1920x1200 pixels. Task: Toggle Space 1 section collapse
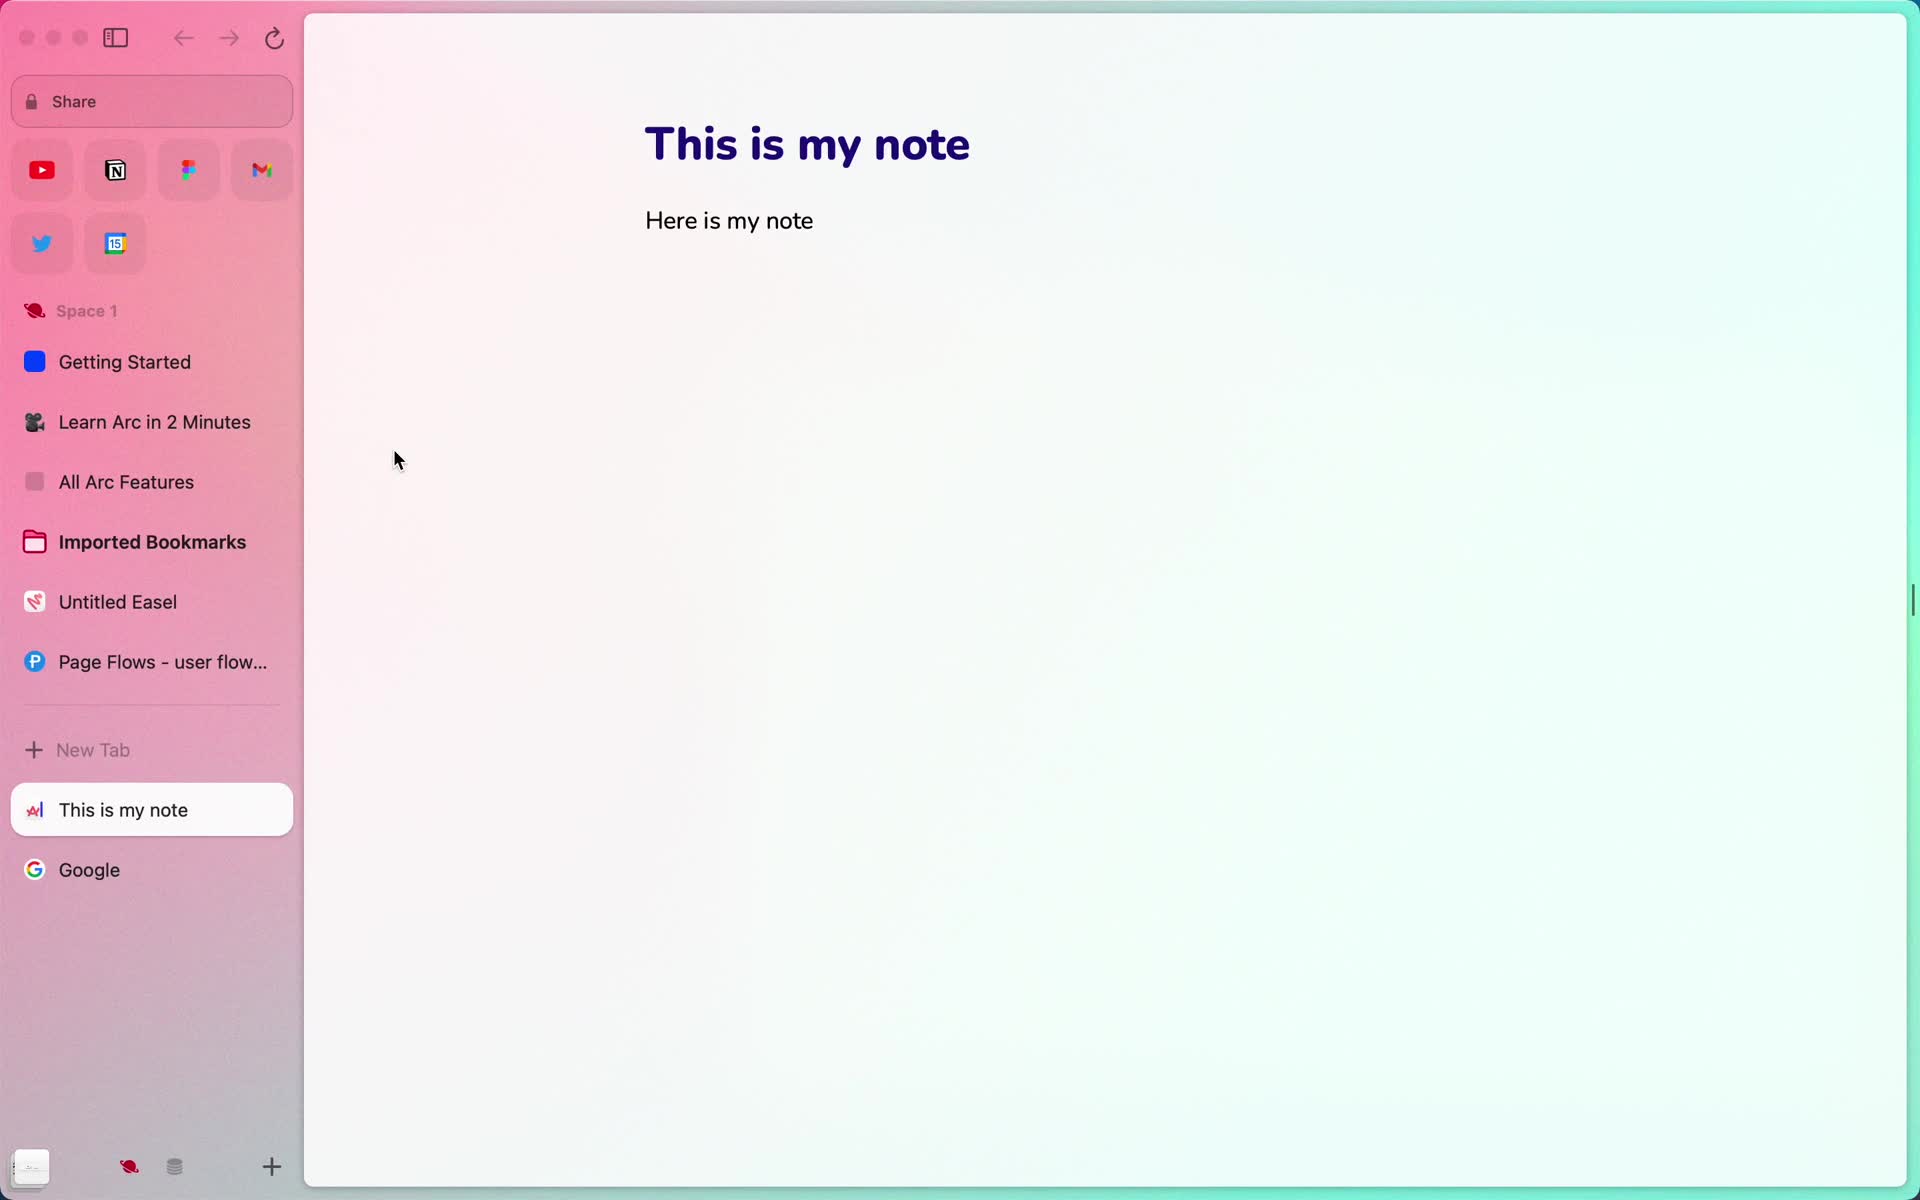coord(87,310)
